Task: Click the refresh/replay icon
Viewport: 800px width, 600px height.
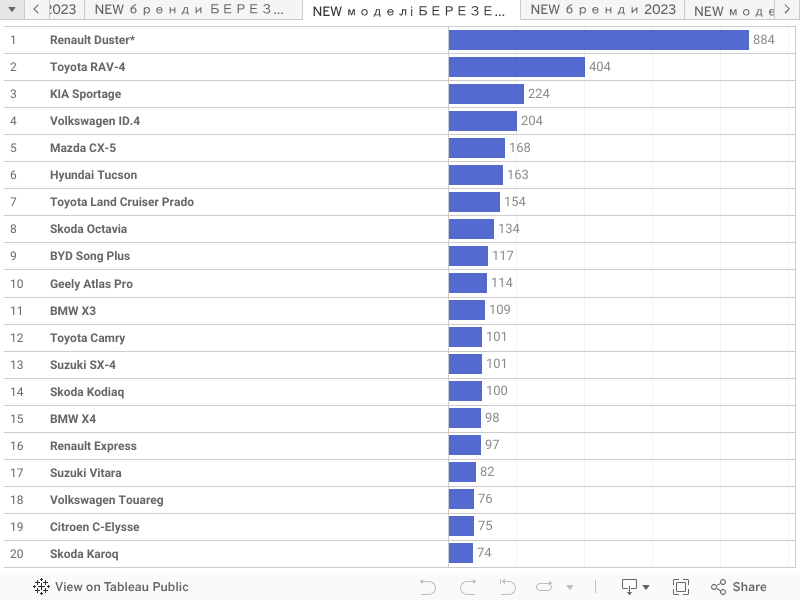Action: coord(544,587)
